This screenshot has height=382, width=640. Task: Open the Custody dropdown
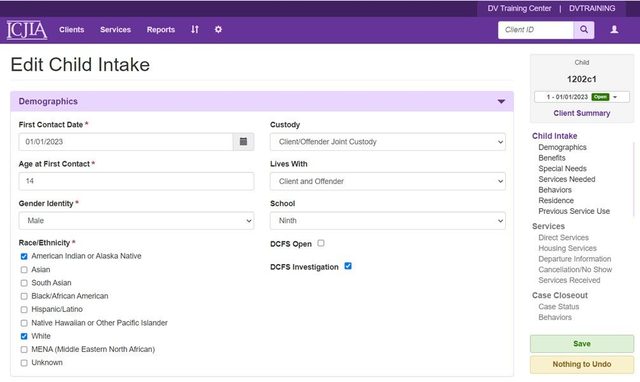(388, 142)
